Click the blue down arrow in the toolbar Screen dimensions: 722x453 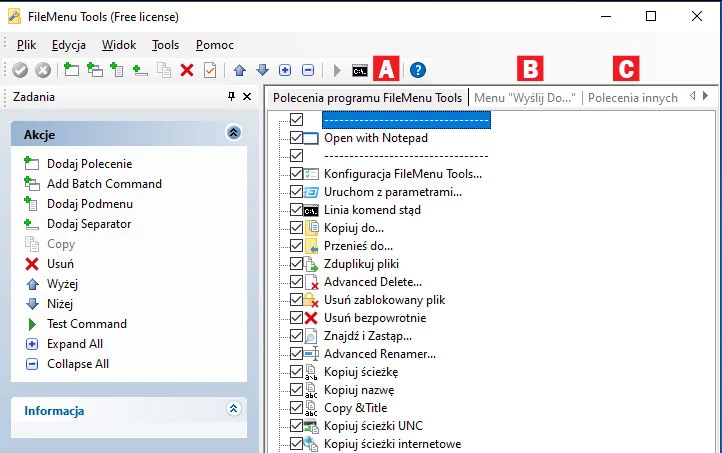coord(262,70)
